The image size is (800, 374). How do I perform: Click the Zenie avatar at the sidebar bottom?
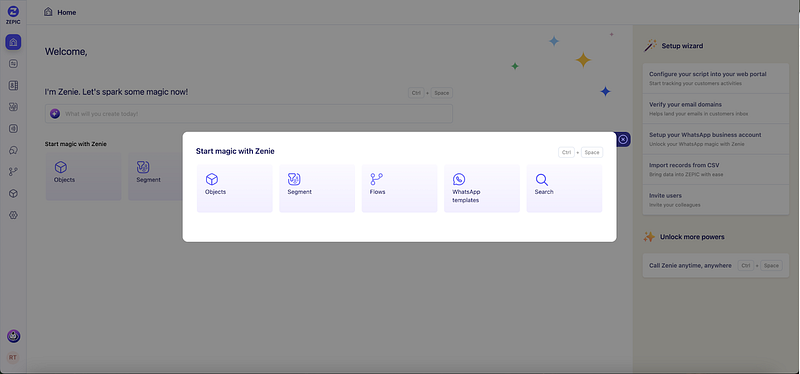coord(13,336)
